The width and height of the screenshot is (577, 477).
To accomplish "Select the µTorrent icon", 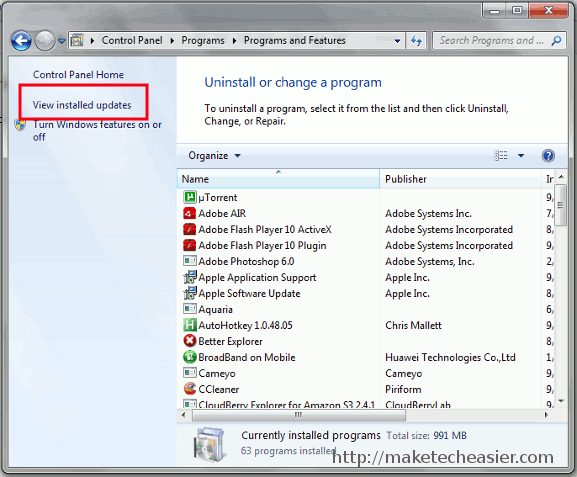I will 190,197.
